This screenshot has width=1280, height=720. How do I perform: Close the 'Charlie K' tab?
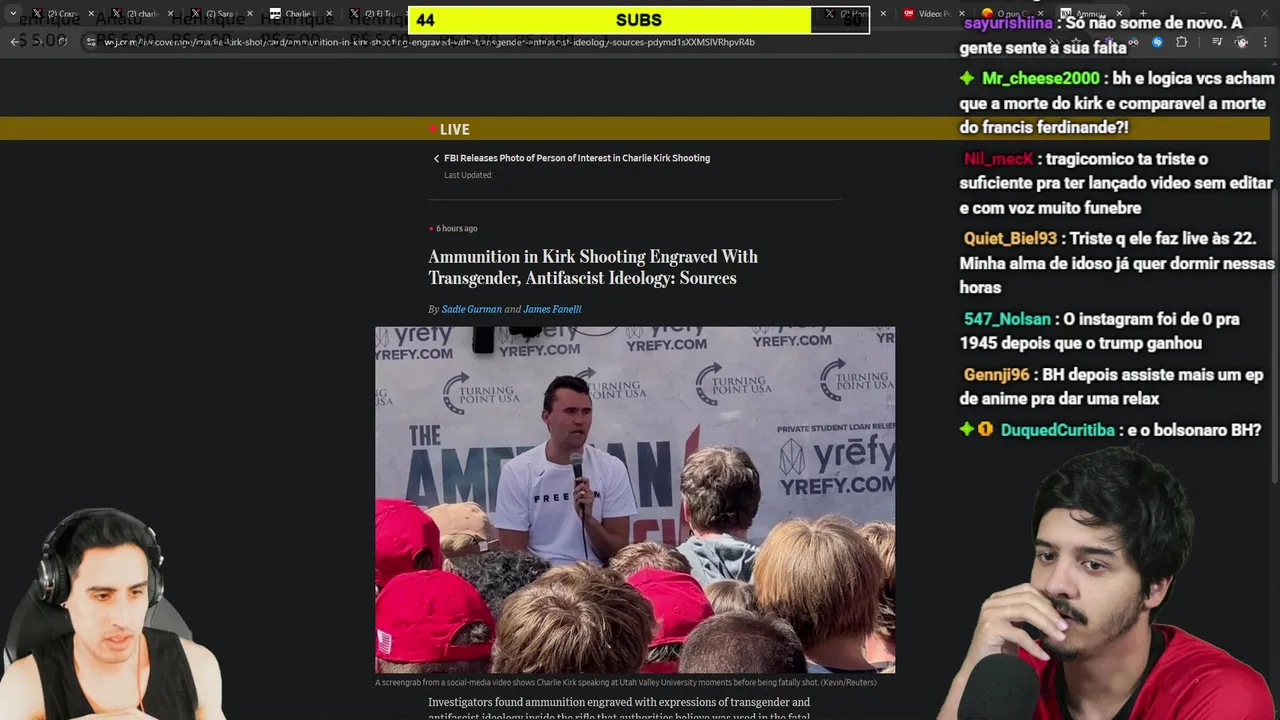[x=329, y=14]
